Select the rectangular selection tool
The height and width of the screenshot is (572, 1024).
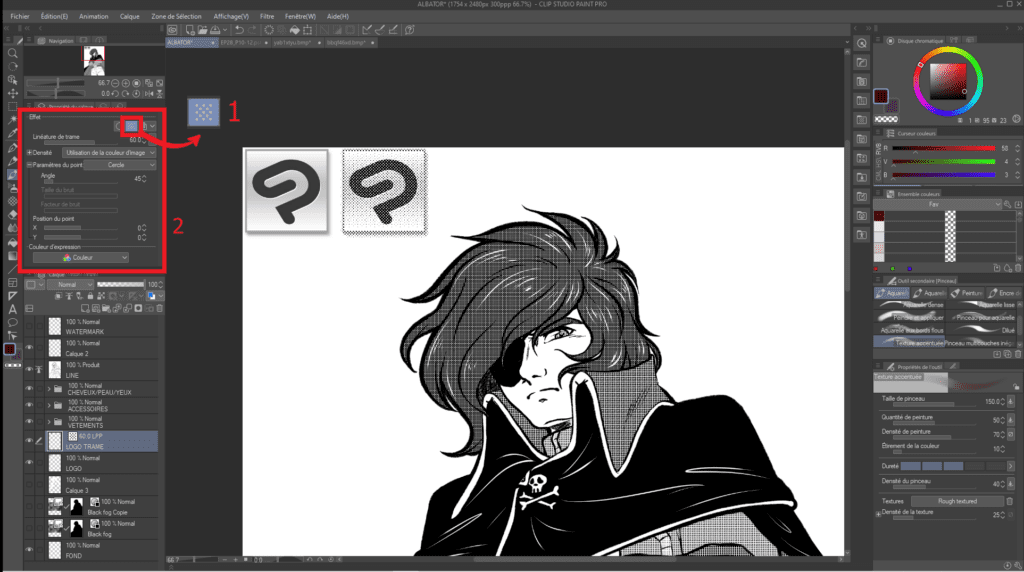12,106
